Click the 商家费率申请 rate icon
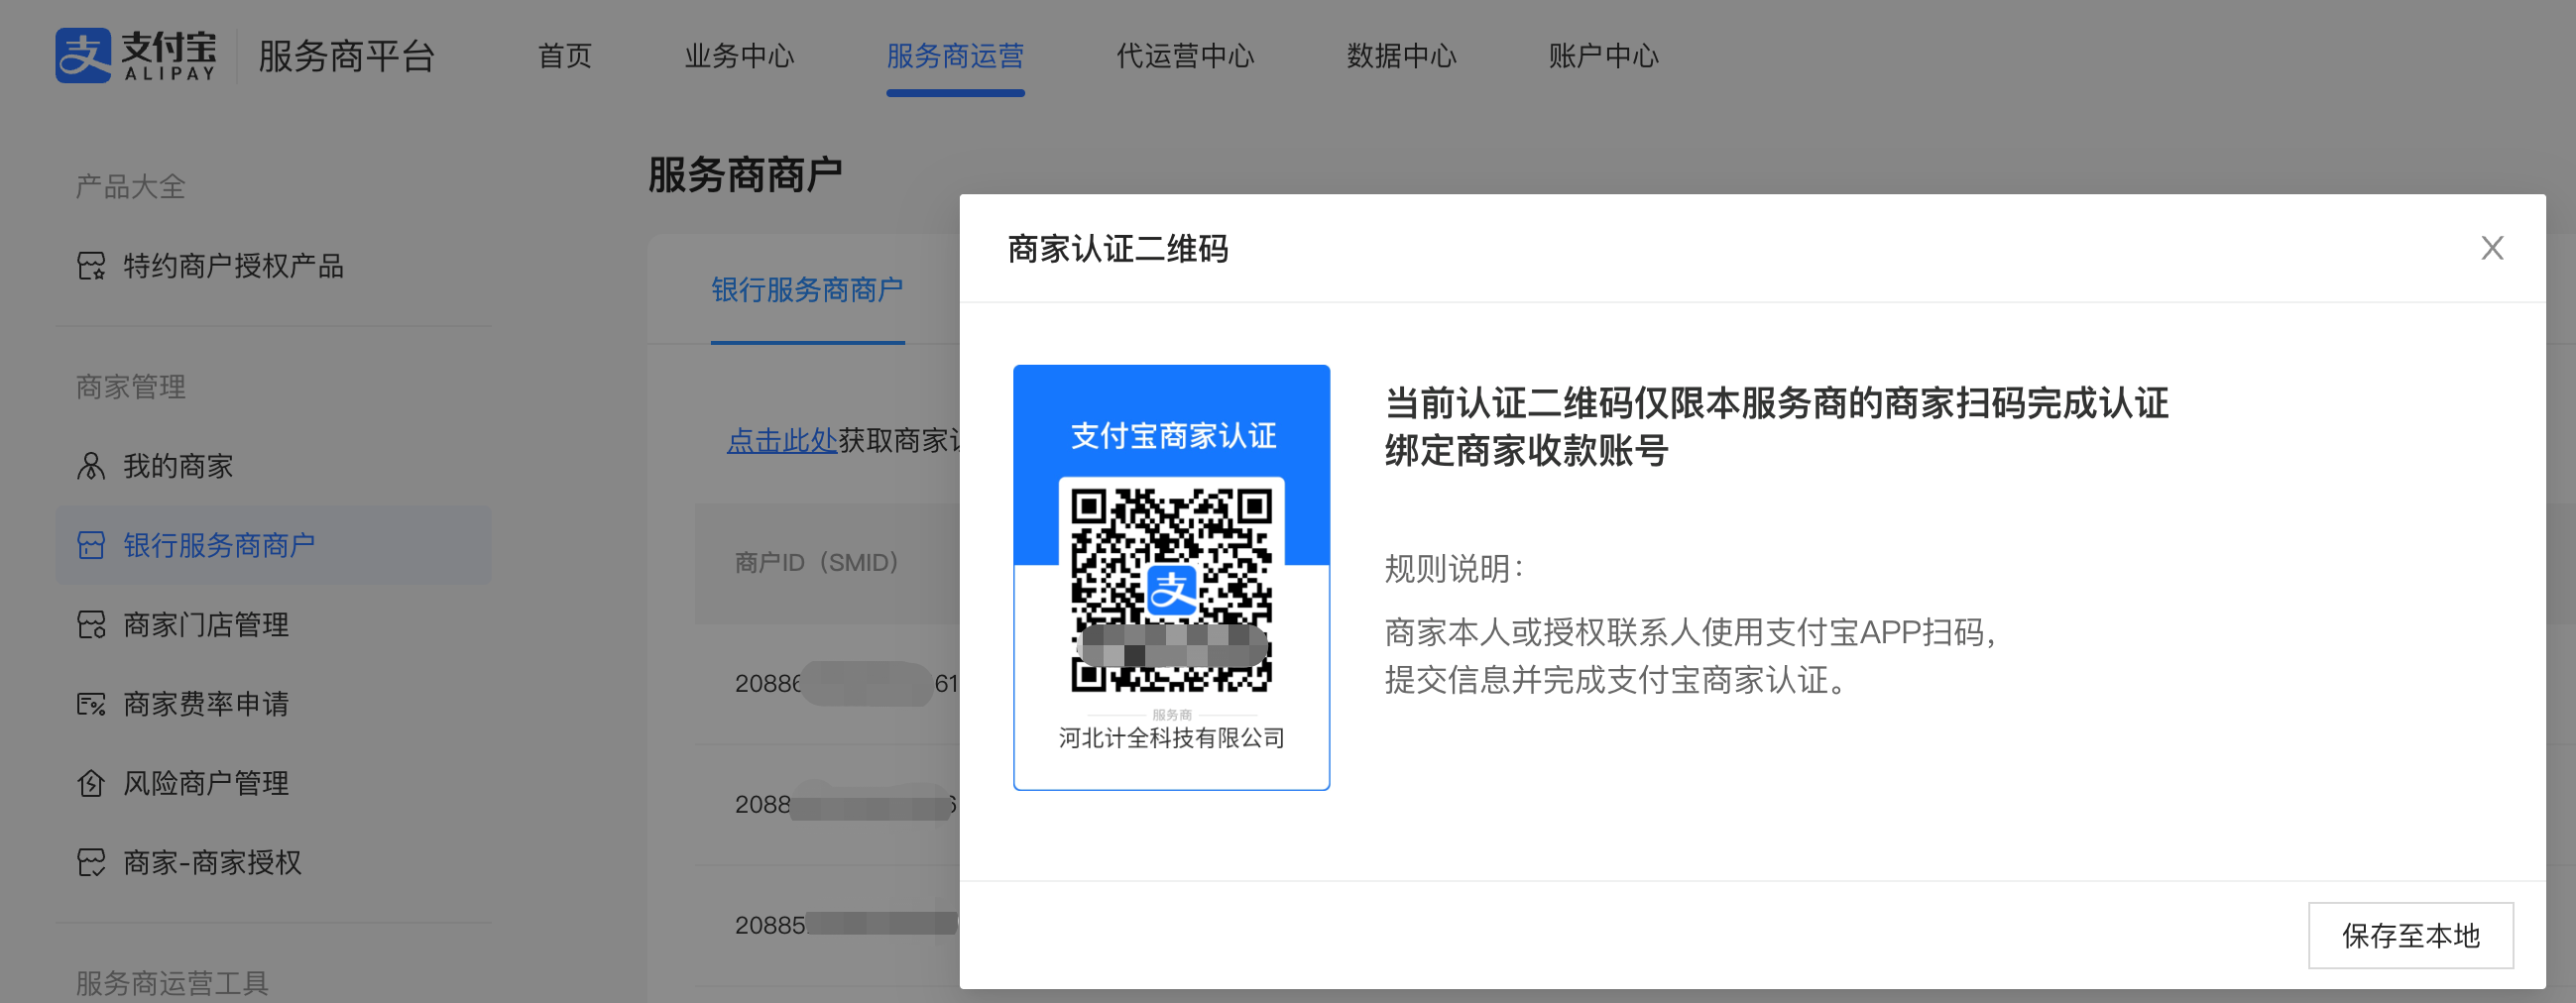 (91, 704)
